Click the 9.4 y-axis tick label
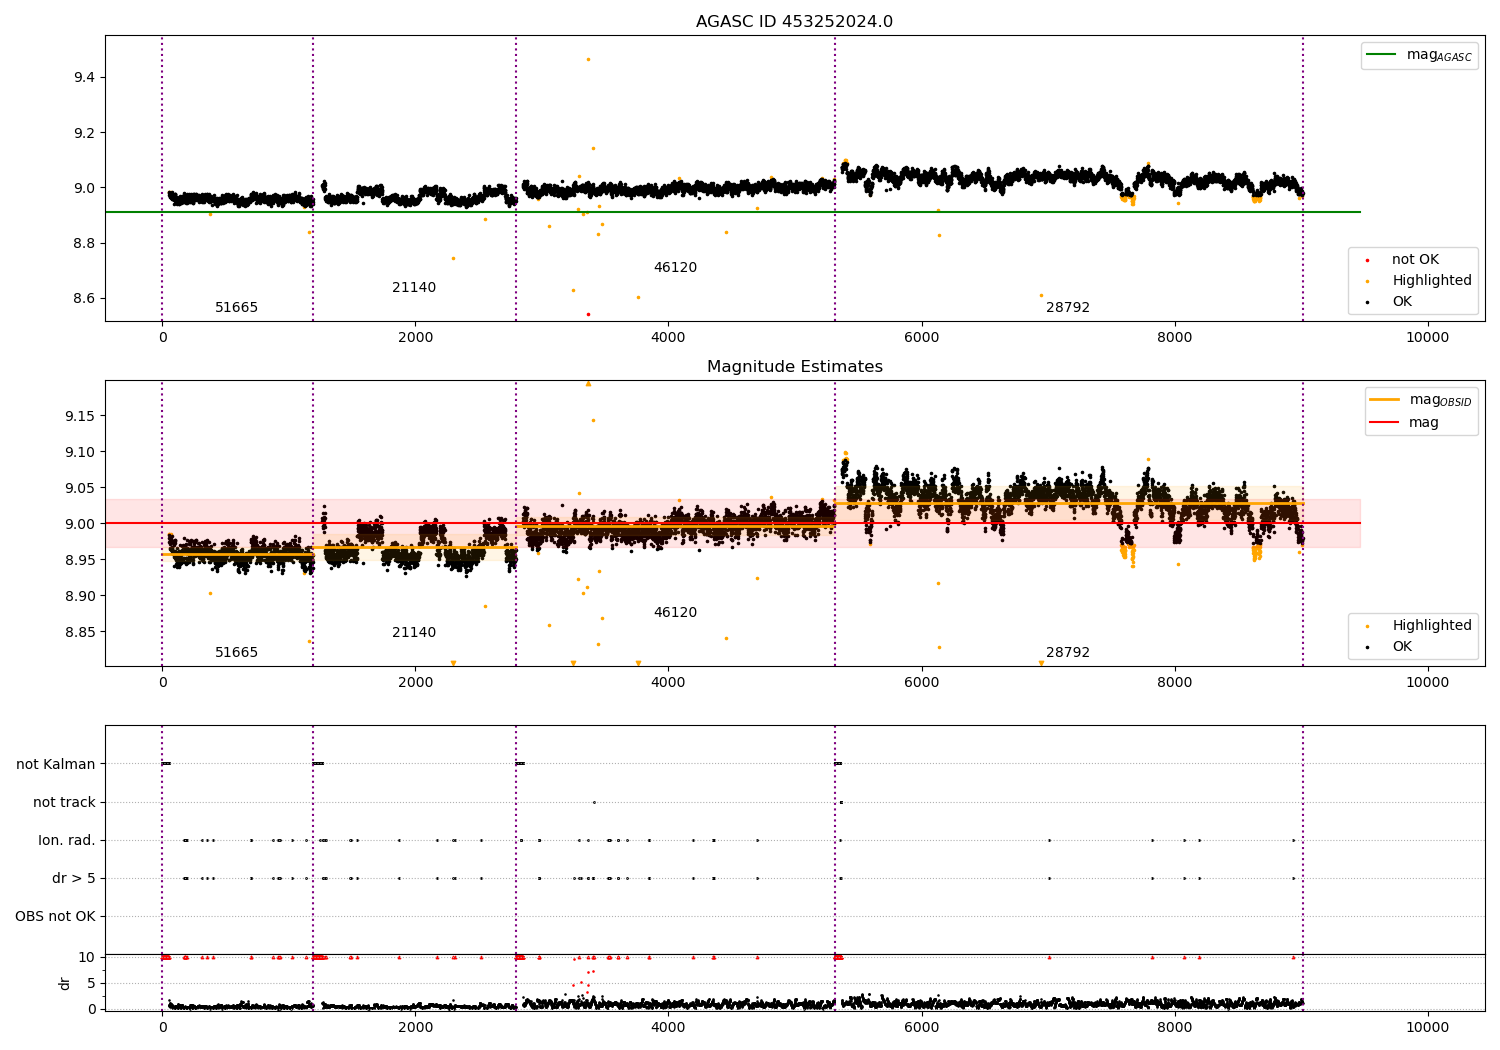Image resolution: width=1500 pixels, height=1050 pixels. pos(84,78)
